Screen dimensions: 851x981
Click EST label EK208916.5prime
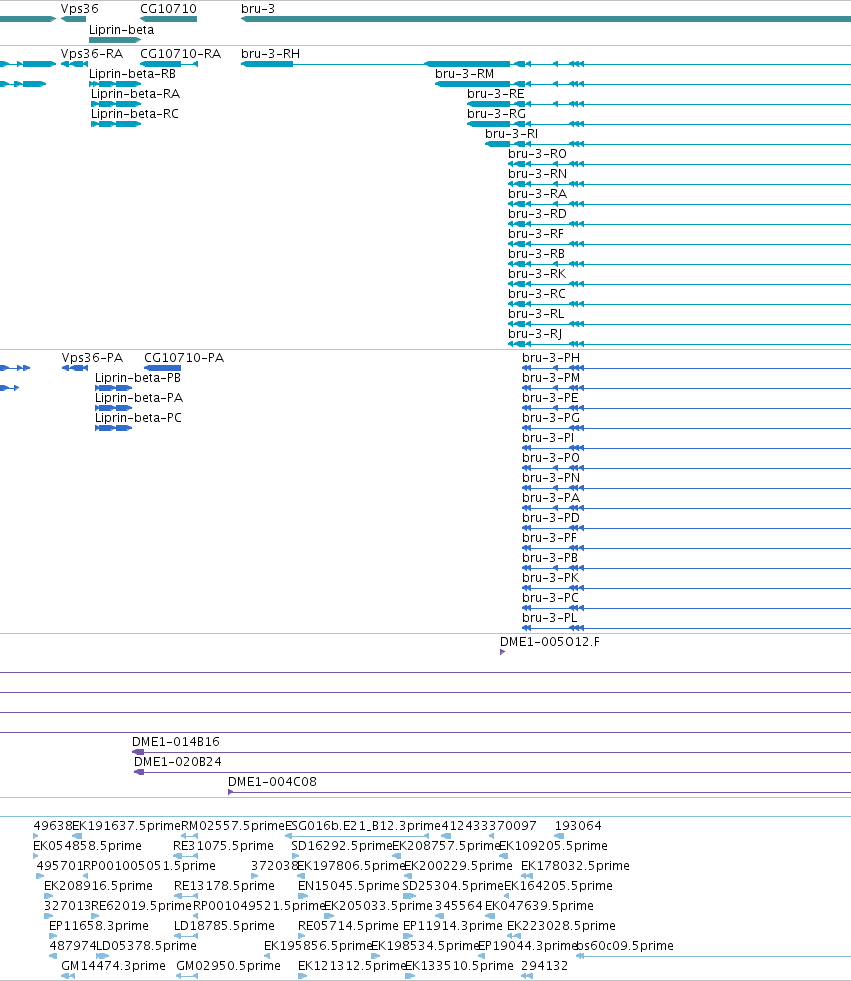click(x=98, y=886)
